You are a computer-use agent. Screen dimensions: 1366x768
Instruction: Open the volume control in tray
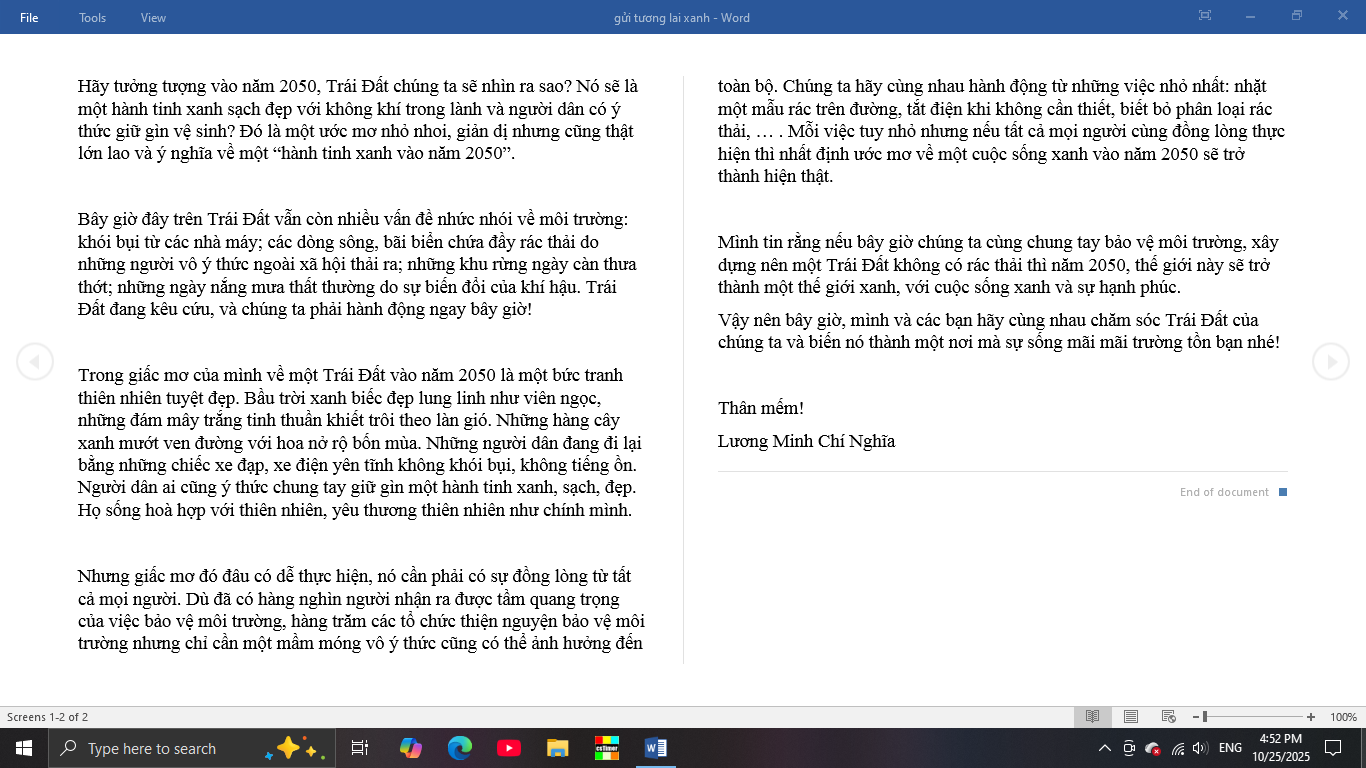tap(1200, 748)
